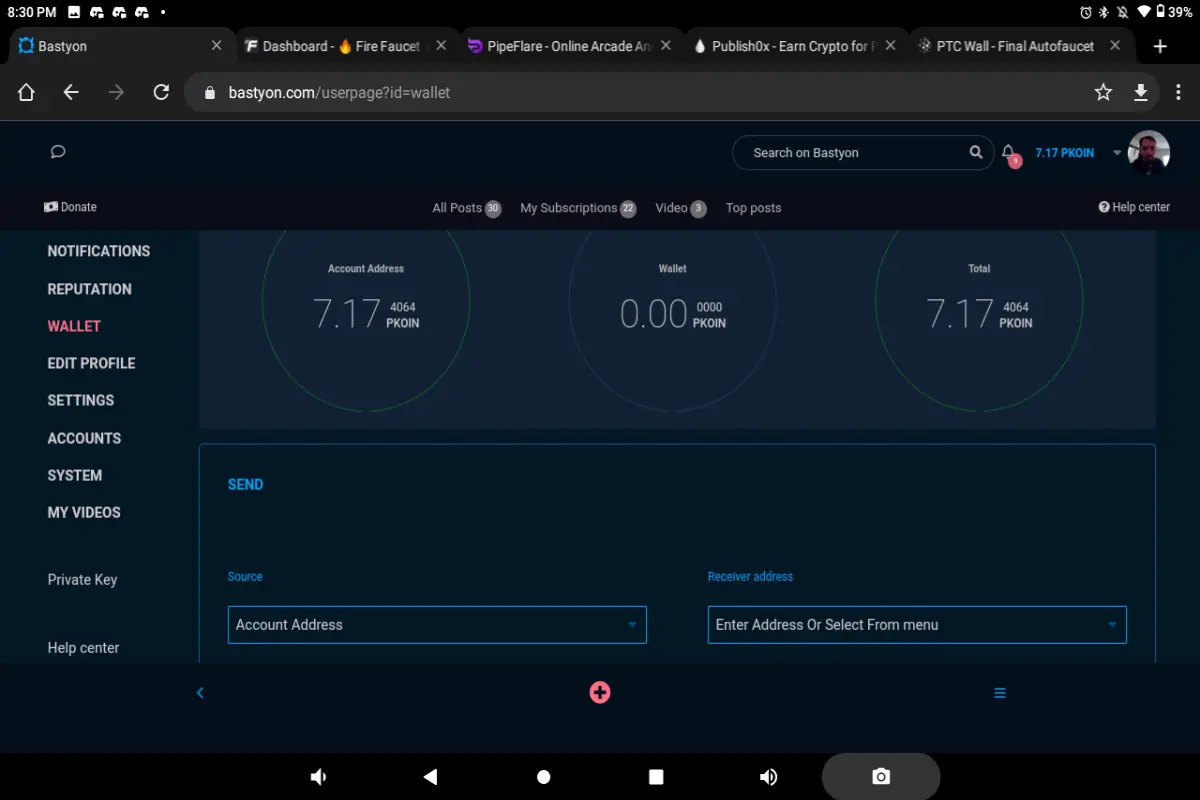Bookmark the page with the star icon

(1103, 92)
